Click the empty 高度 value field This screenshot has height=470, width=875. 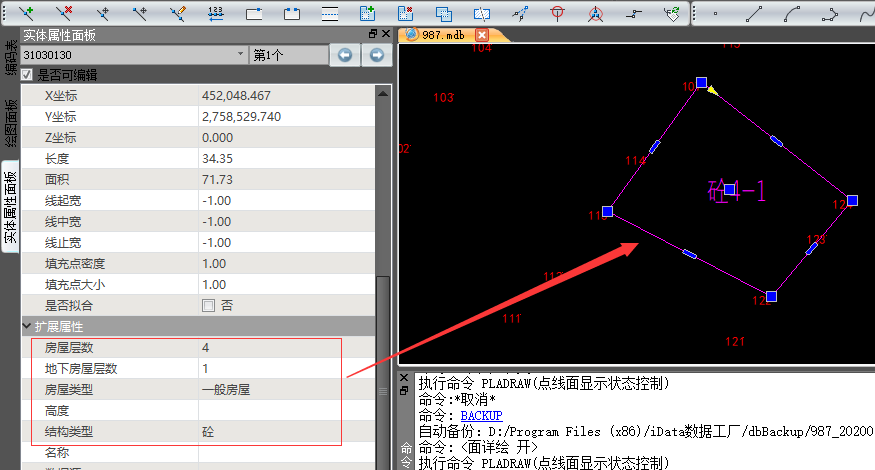287,411
